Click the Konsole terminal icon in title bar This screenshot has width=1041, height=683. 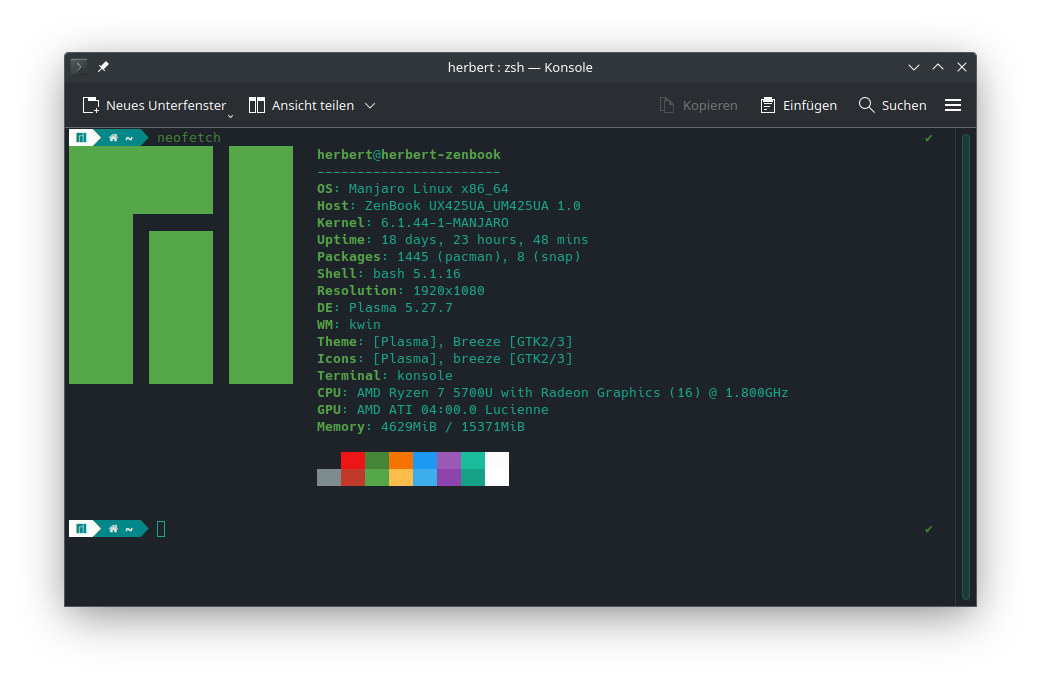point(79,67)
